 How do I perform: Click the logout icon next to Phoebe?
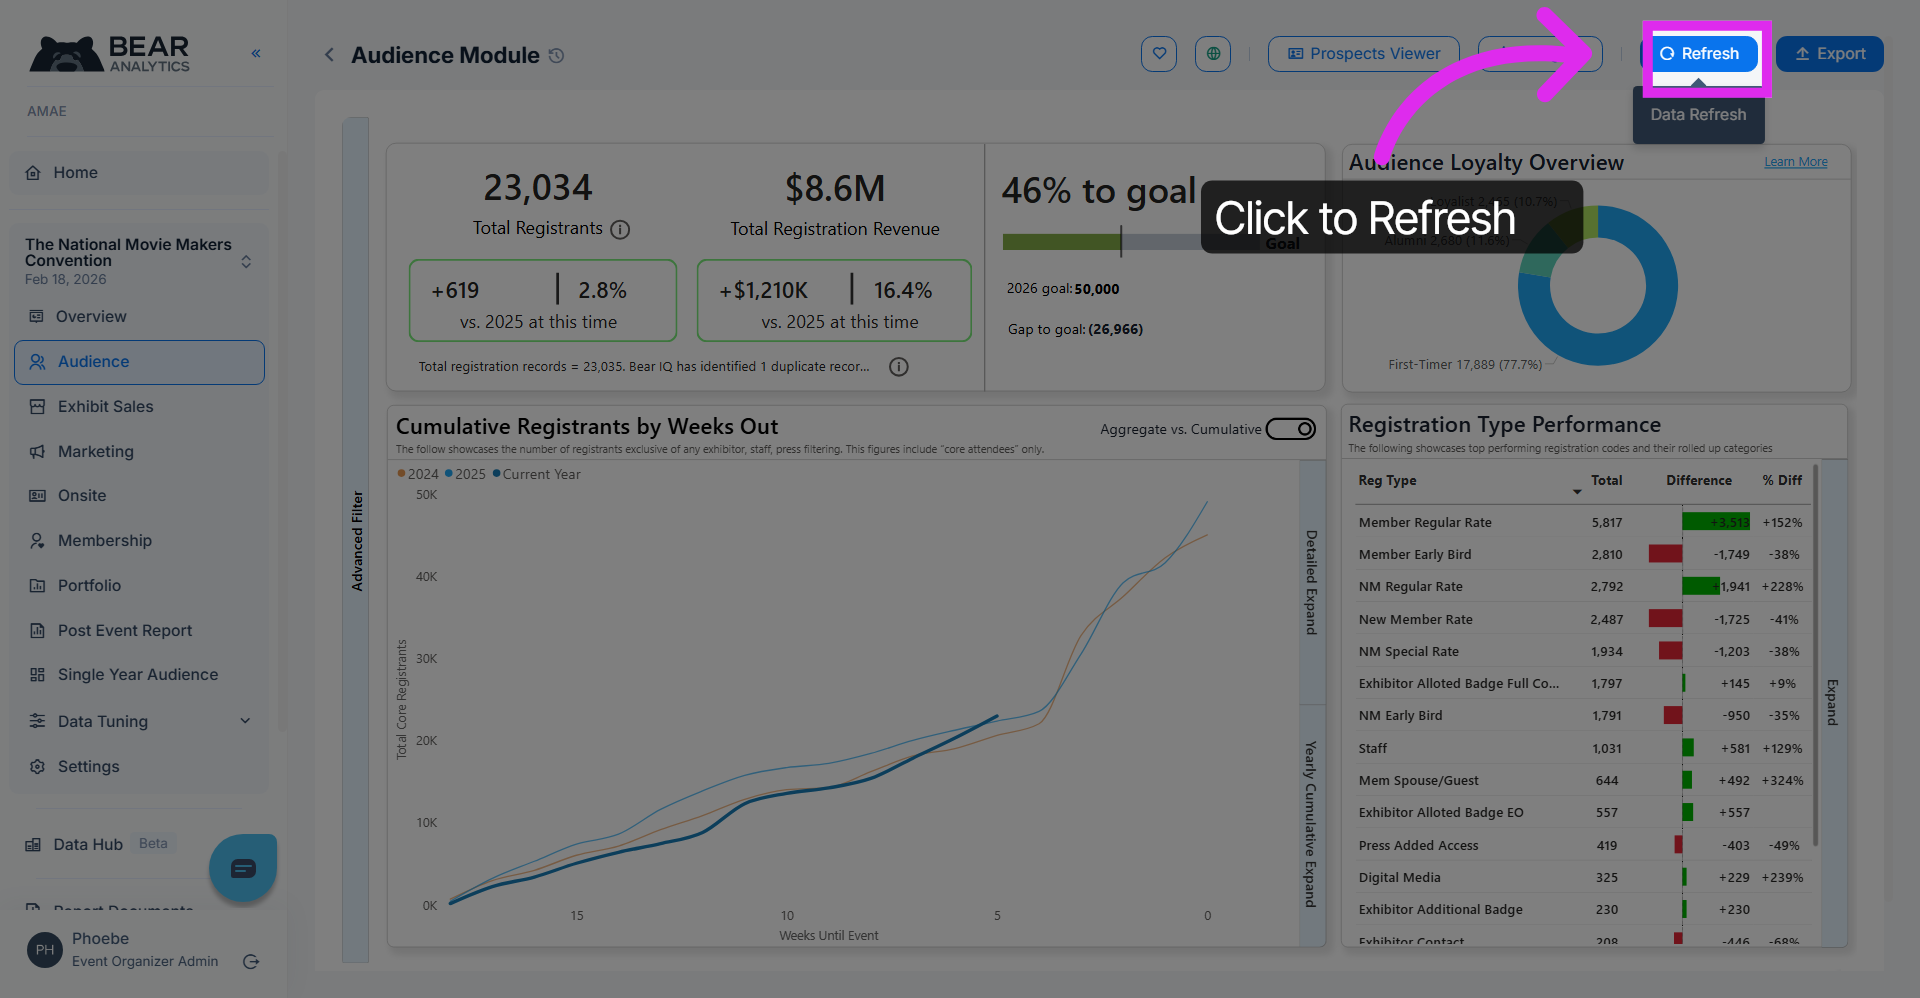tap(251, 962)
